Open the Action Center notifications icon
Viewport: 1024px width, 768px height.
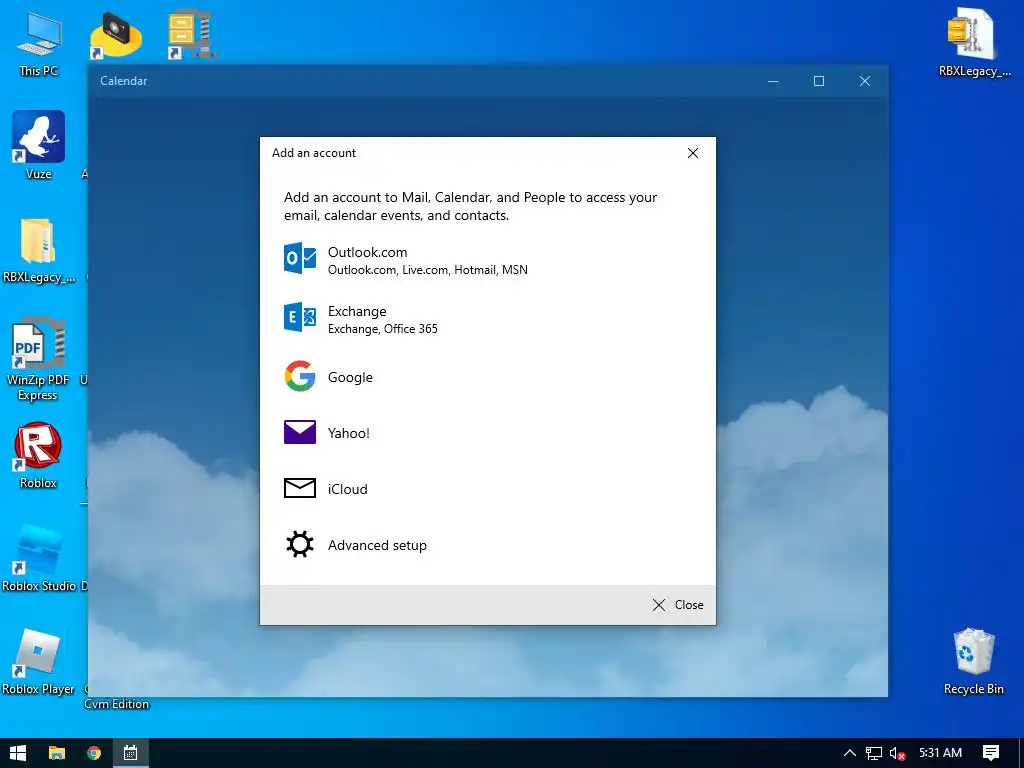[x=991, y=753]
